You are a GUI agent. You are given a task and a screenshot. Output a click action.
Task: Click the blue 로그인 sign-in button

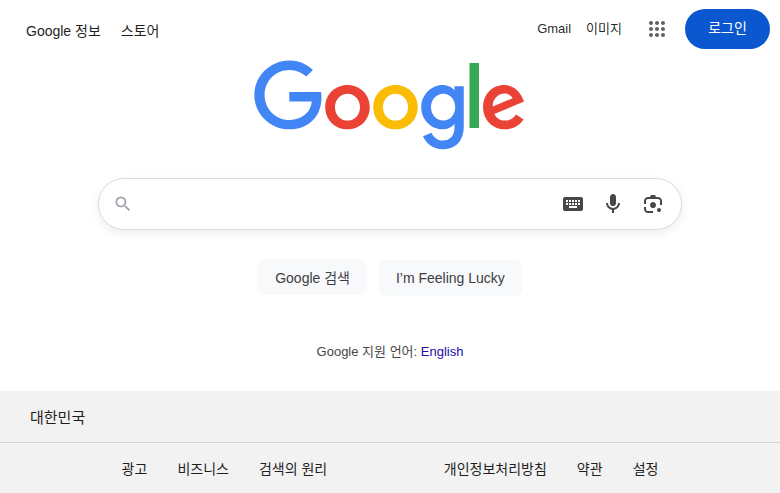tap(727, 28)
